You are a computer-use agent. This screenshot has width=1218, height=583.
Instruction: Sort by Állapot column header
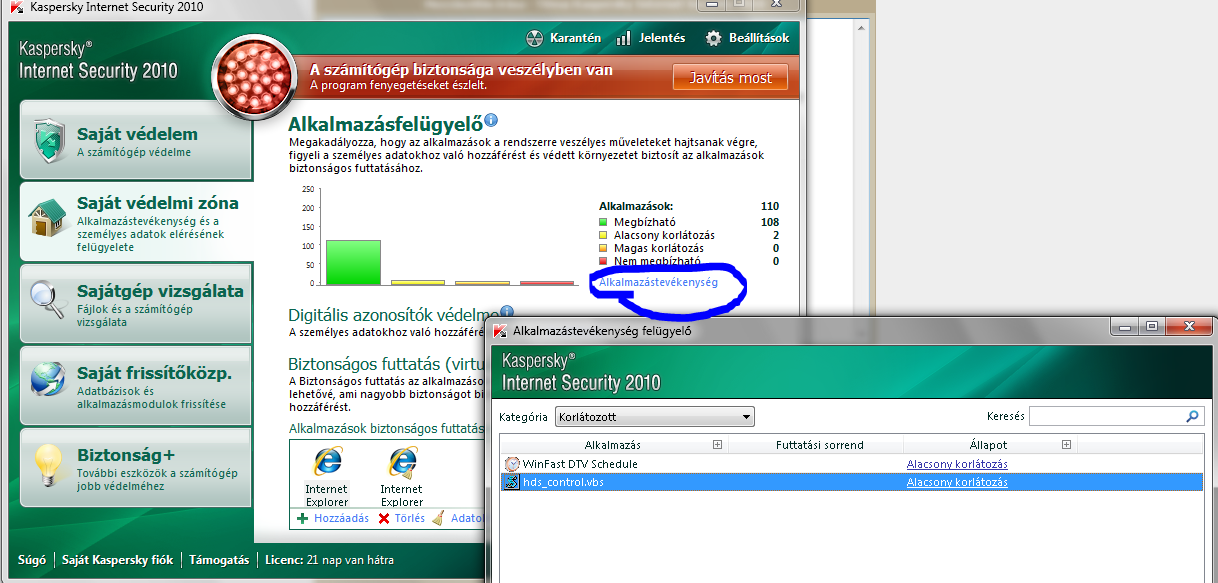[987, 445]
